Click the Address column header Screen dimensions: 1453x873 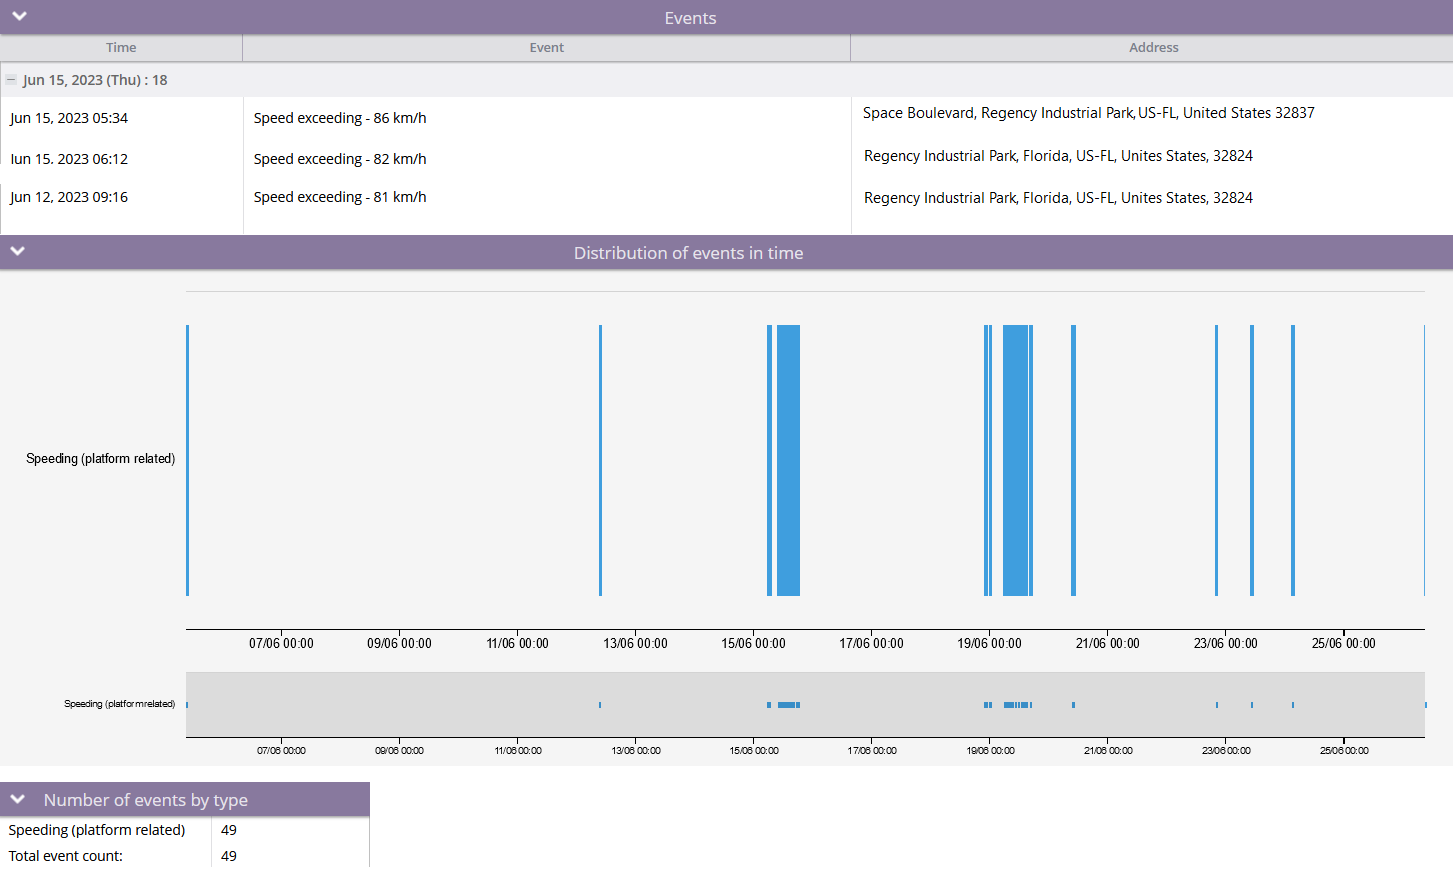(x=1153, y=47)
